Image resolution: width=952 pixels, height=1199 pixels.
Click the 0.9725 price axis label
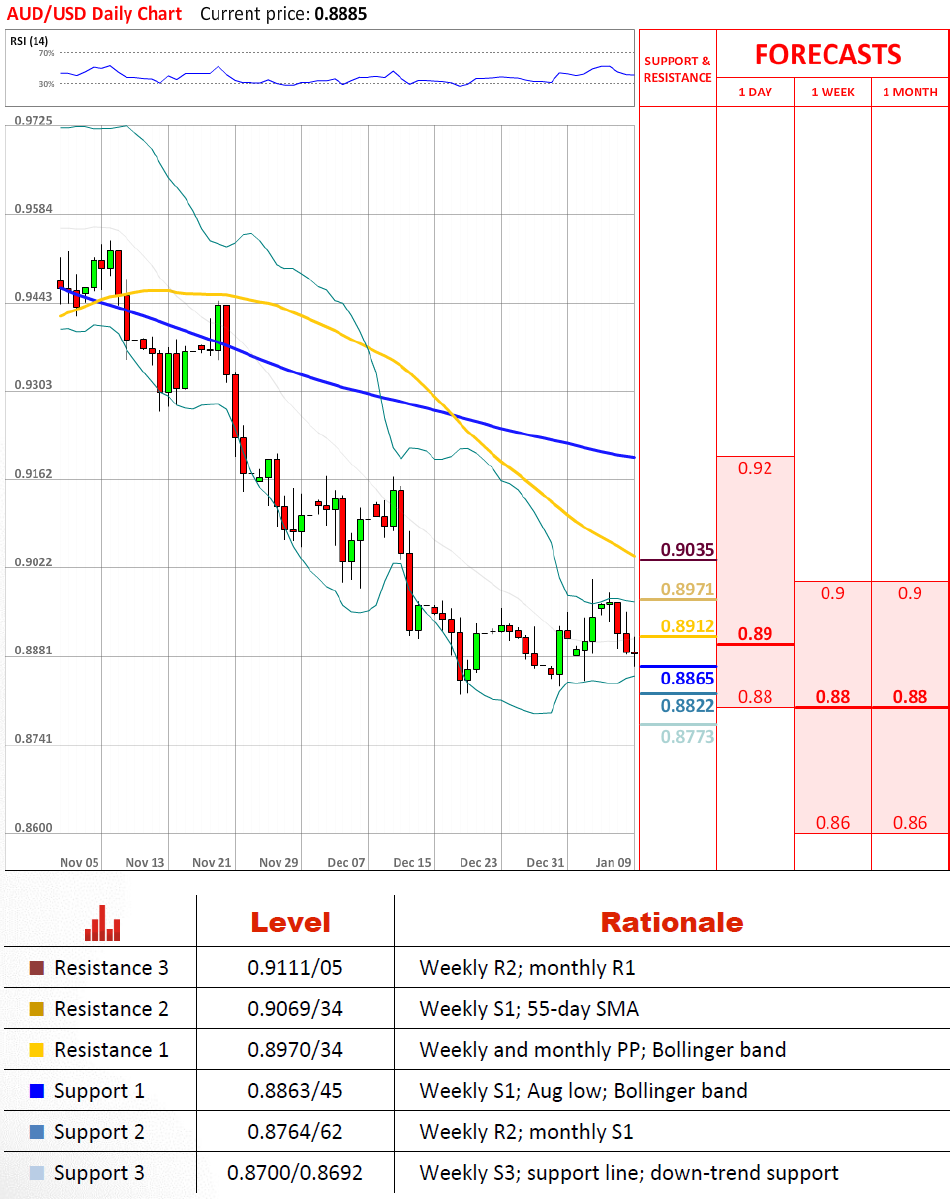coord(34,121)
